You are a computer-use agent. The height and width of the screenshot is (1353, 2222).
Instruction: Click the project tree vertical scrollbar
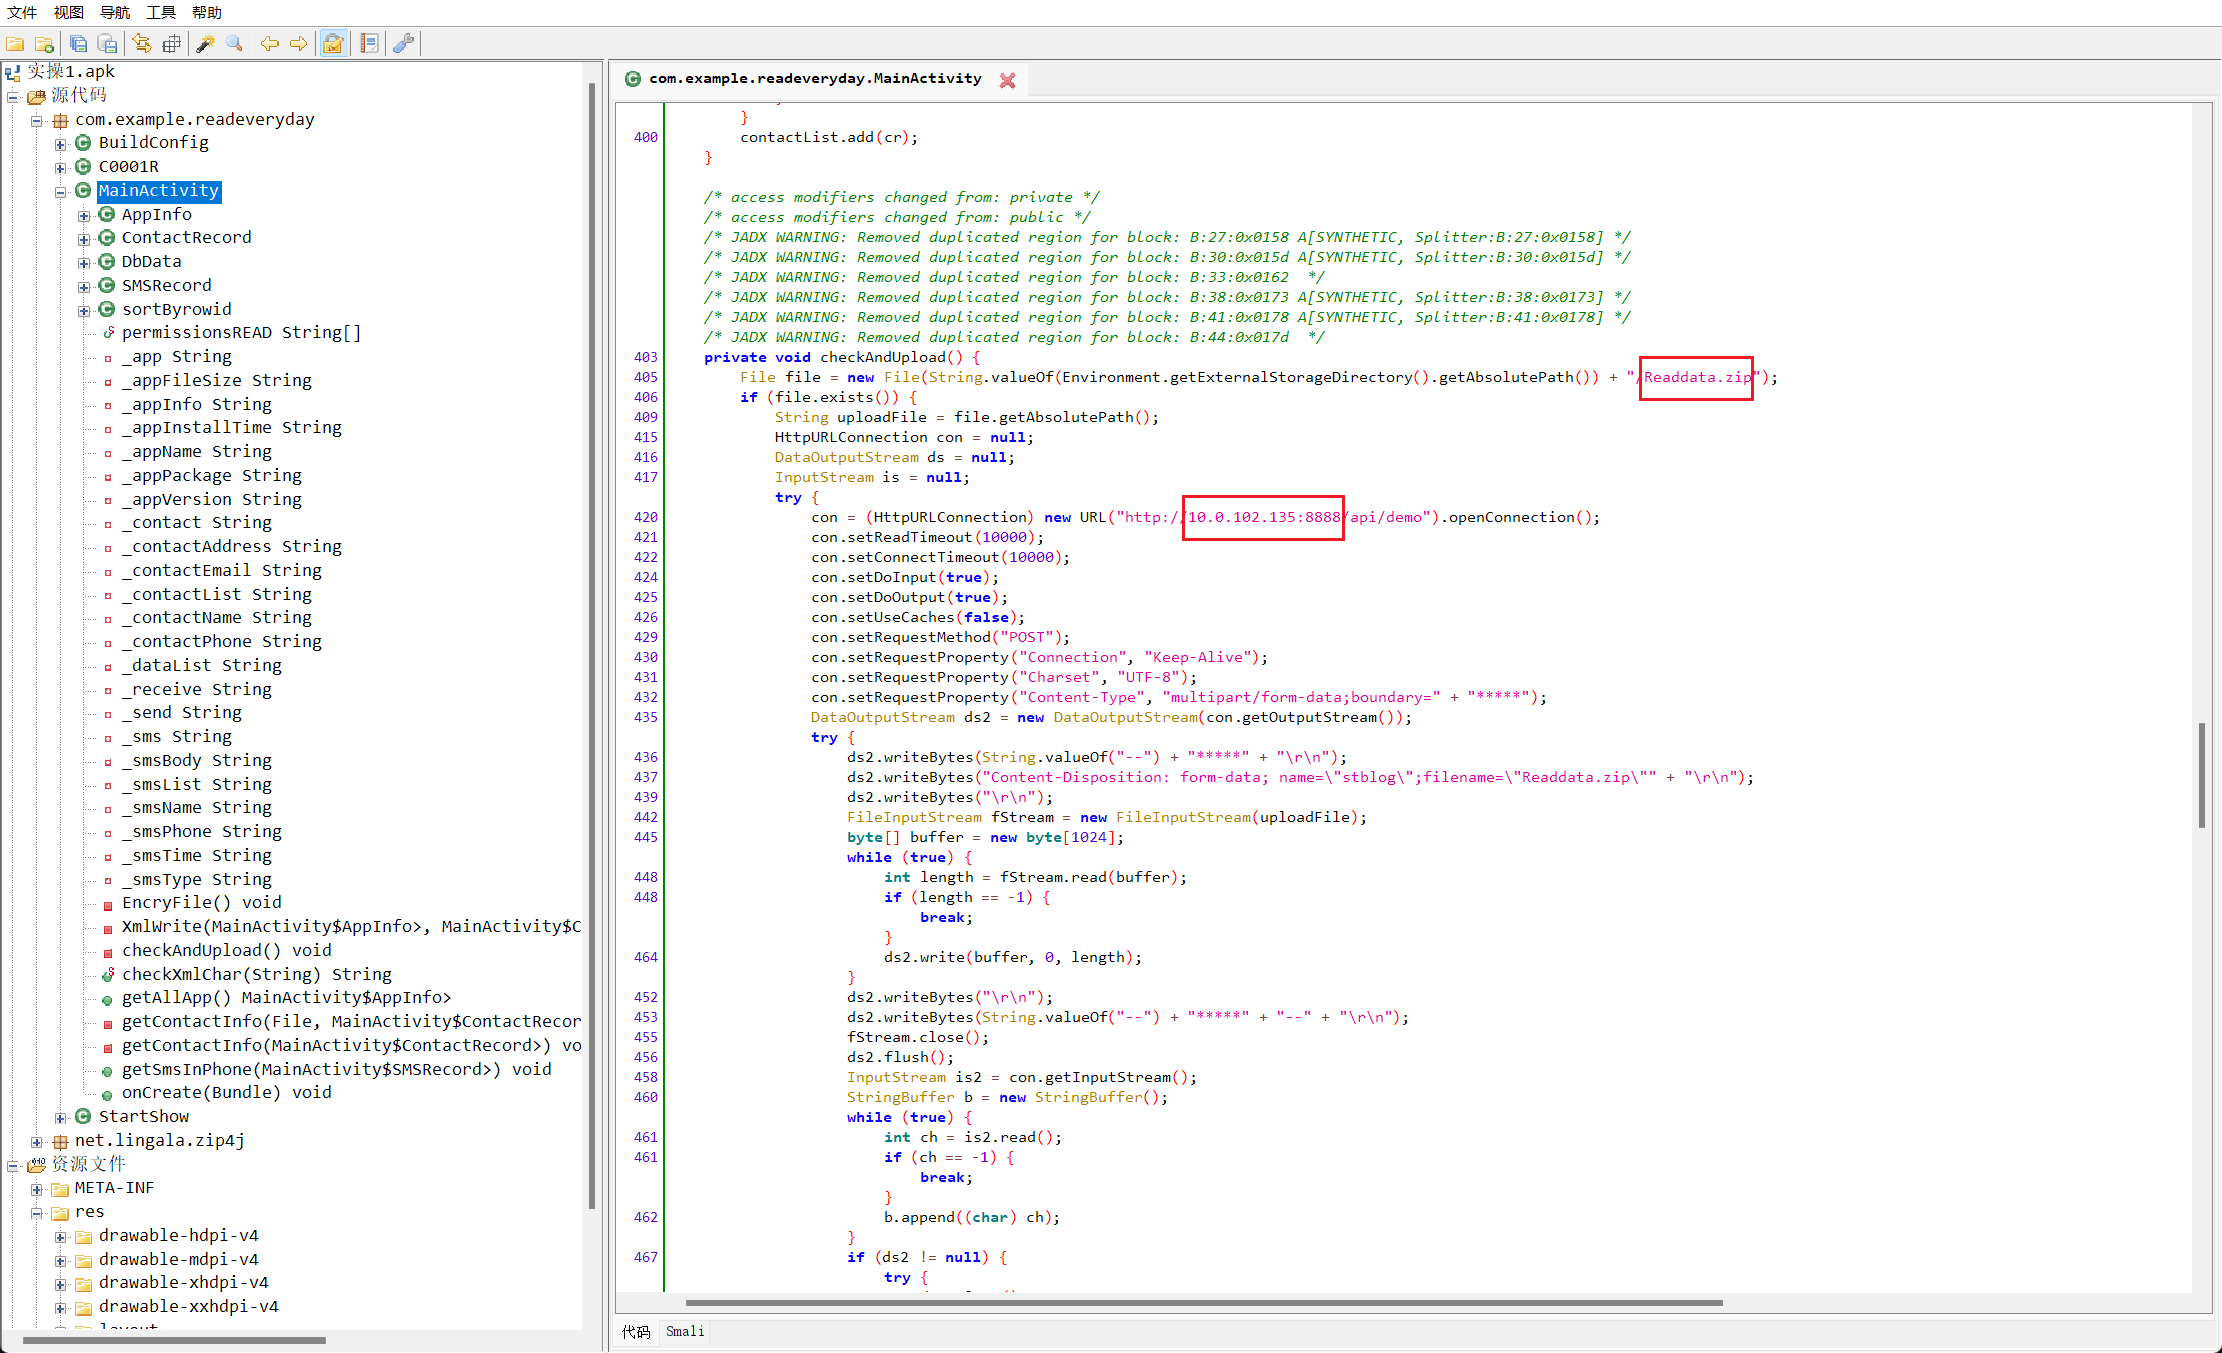pyautogui.click(x=592, y=645)
